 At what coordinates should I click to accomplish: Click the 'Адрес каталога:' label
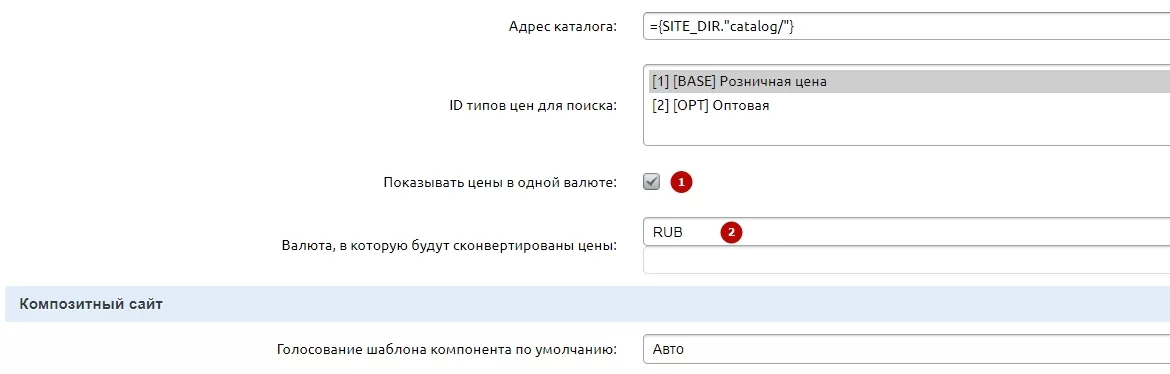563,28
